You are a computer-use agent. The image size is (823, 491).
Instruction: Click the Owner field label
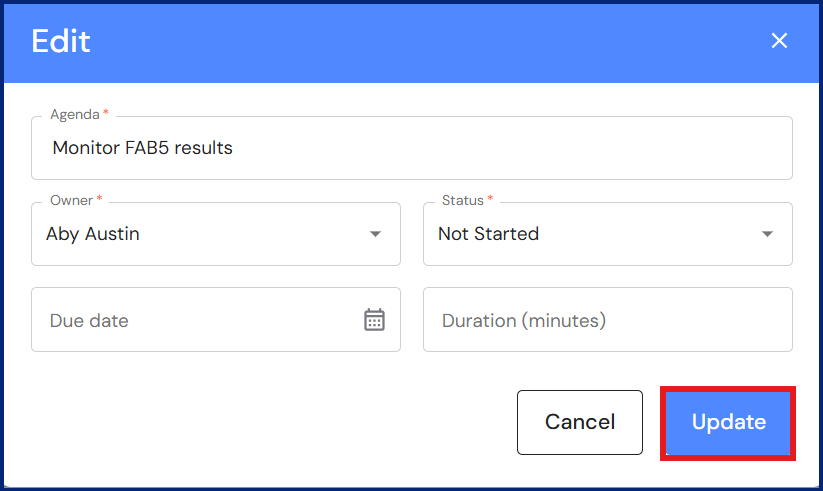point(71,201)
